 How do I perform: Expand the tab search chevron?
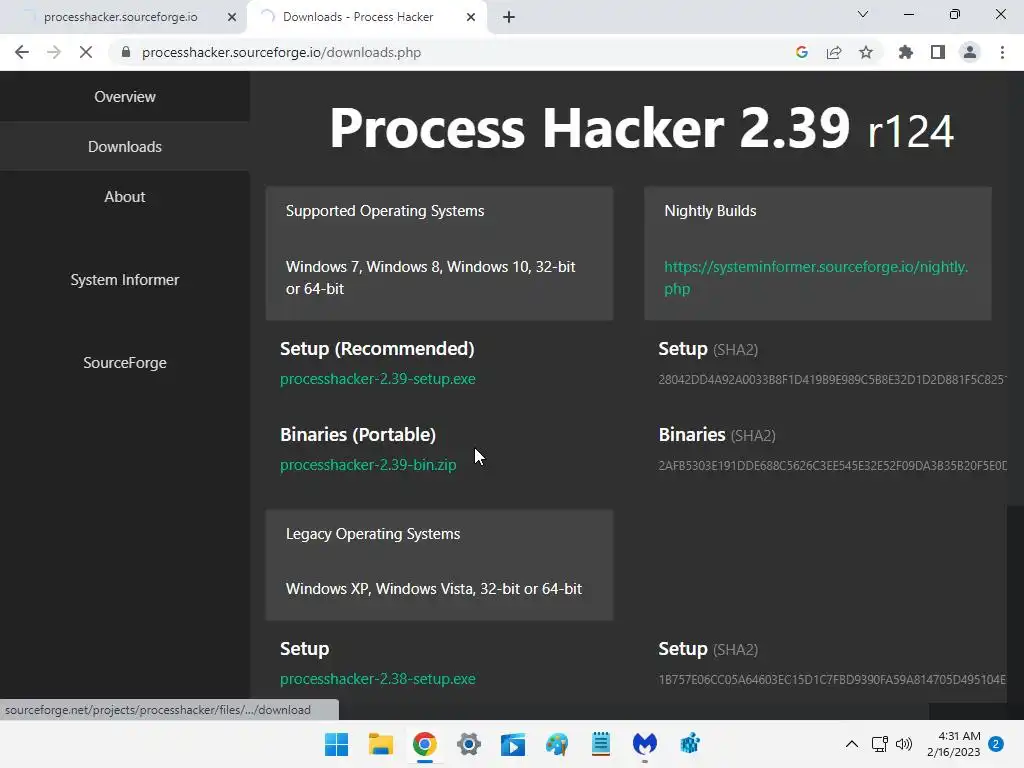pos(863,14)
